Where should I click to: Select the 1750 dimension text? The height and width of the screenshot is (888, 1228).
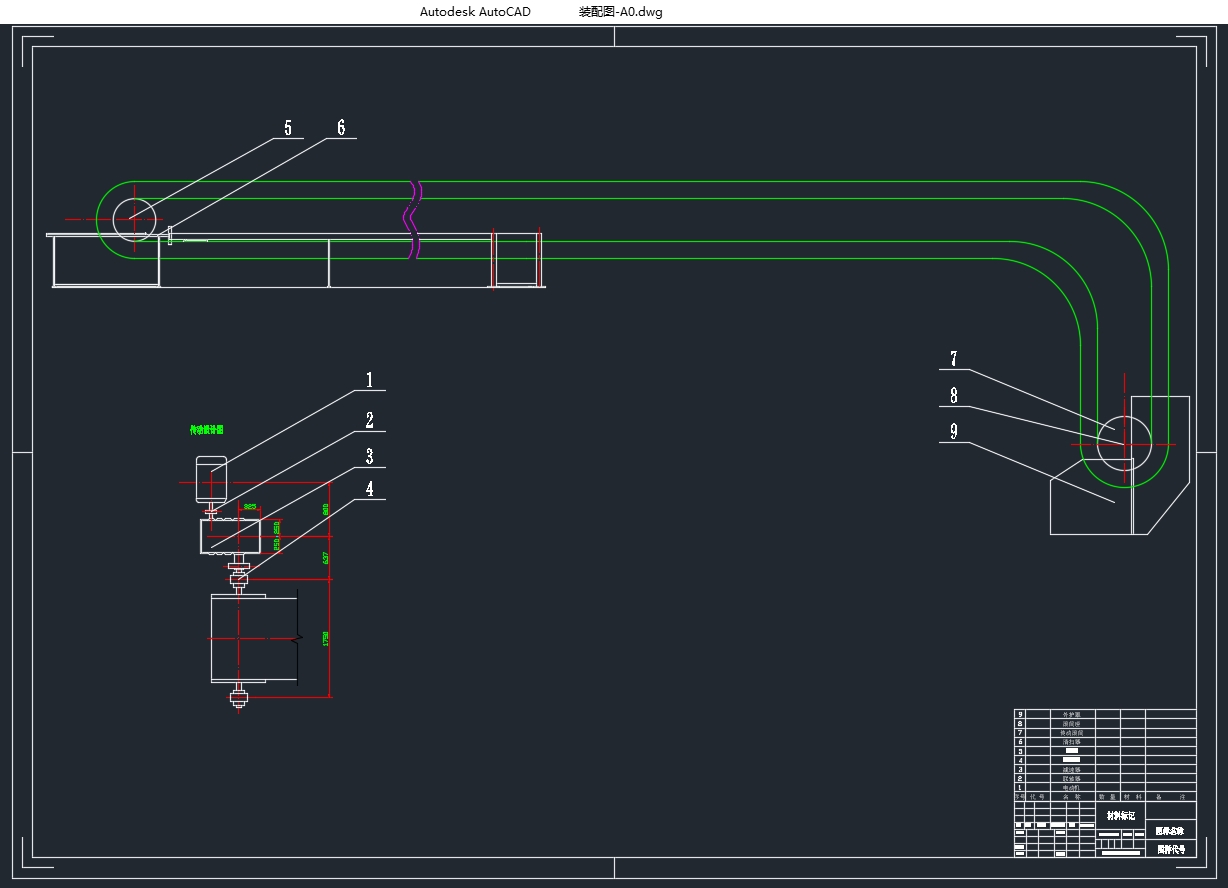326,638
